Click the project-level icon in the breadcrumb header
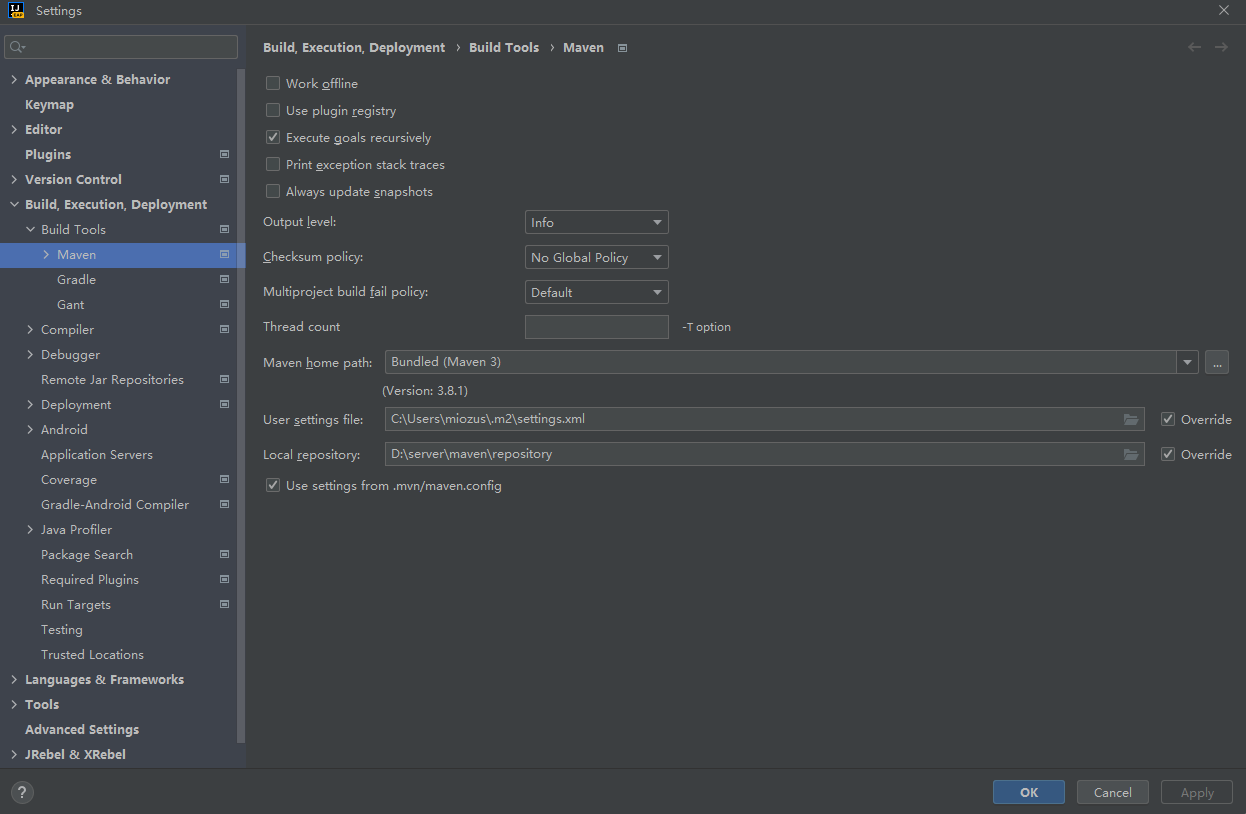 point(622,48)
